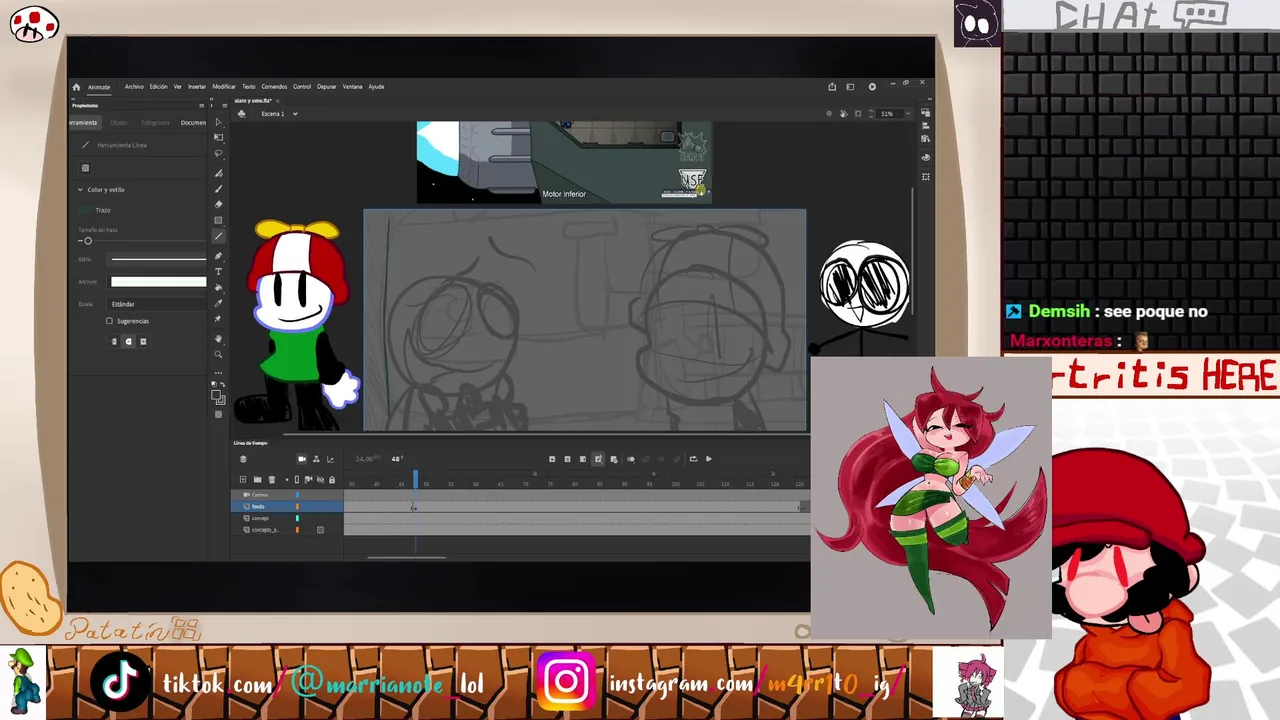Screen dimensions: 1280x720
Task: Select the Selection arrow tool
Action: (x=219, y=122)
